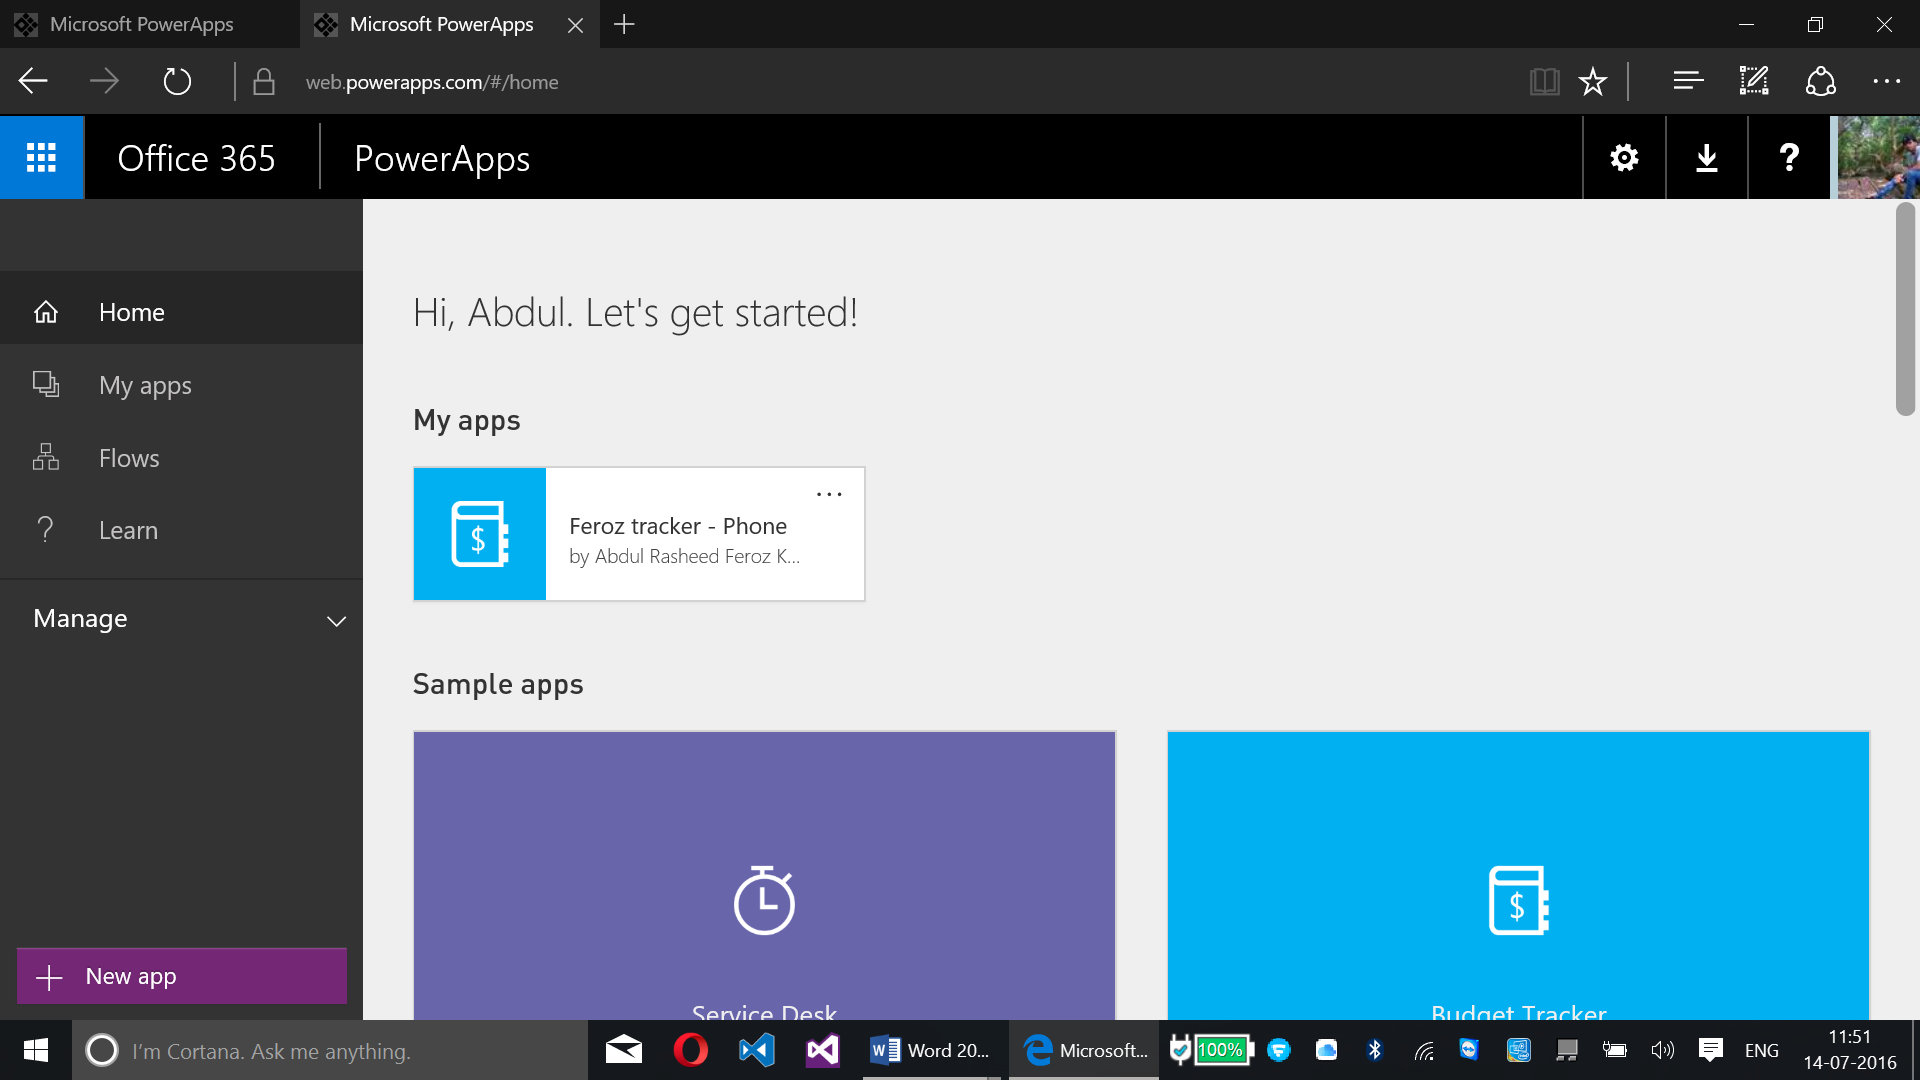This screenshot has width=1920, height=1080.
Task: Click the Office 365 header link
Action: (196, 158)
